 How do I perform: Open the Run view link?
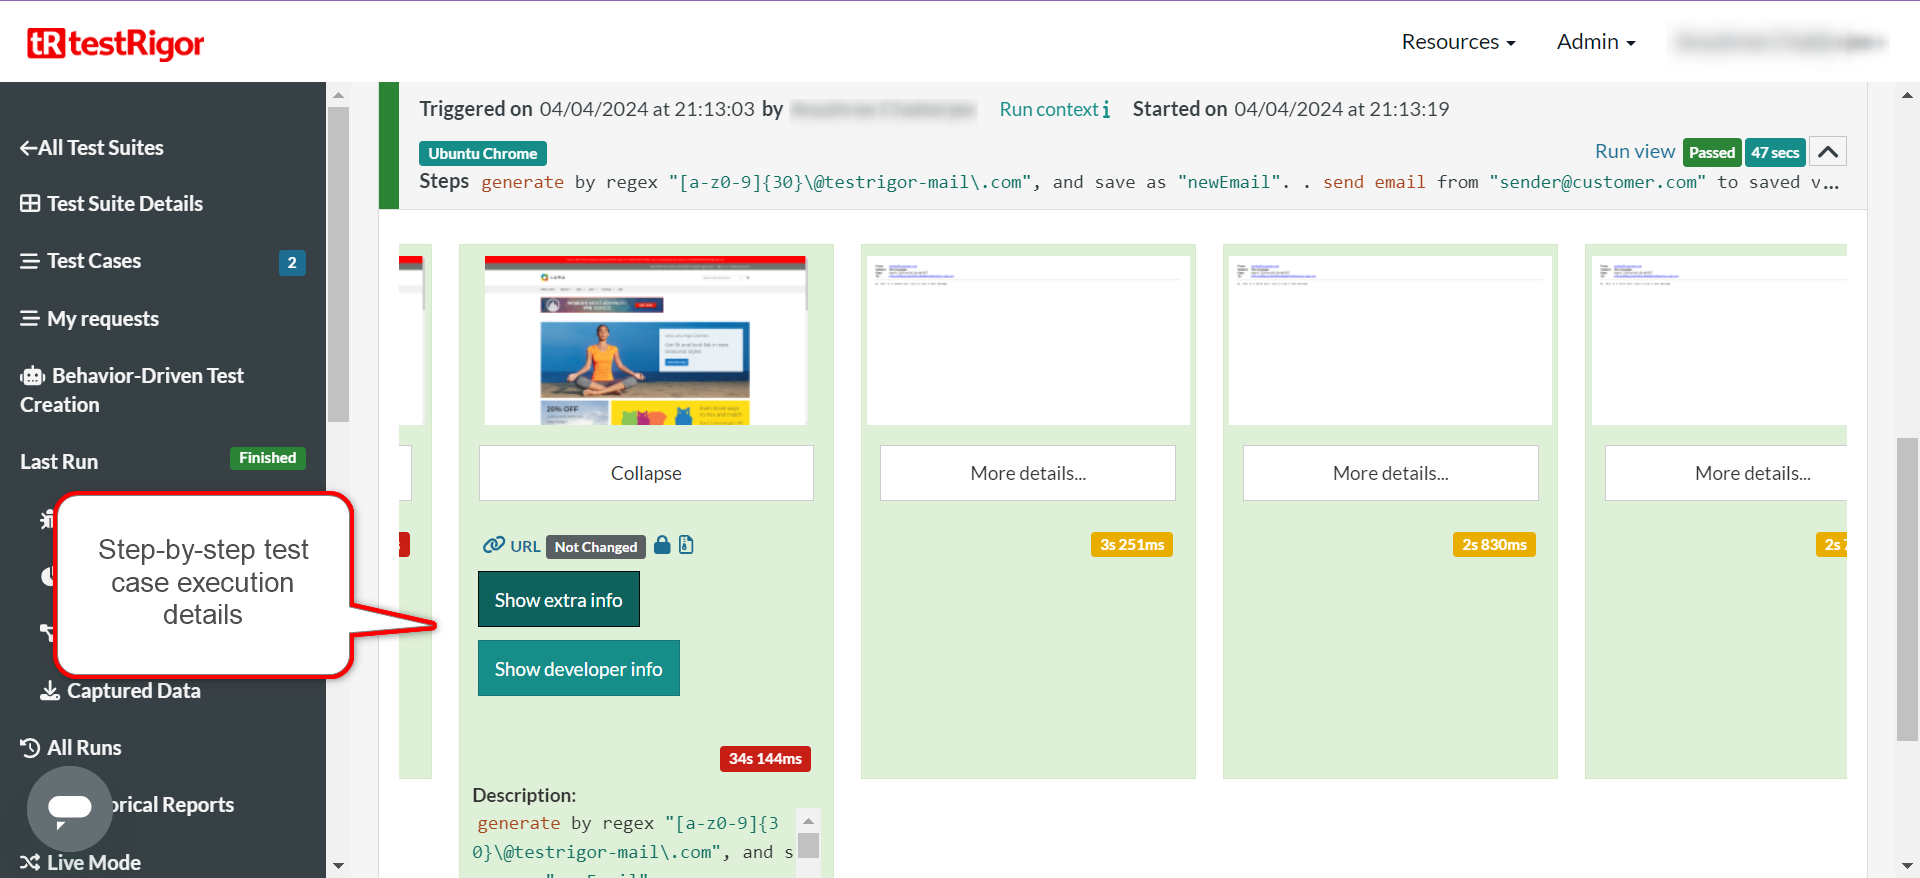click(x=1634, y=151)
